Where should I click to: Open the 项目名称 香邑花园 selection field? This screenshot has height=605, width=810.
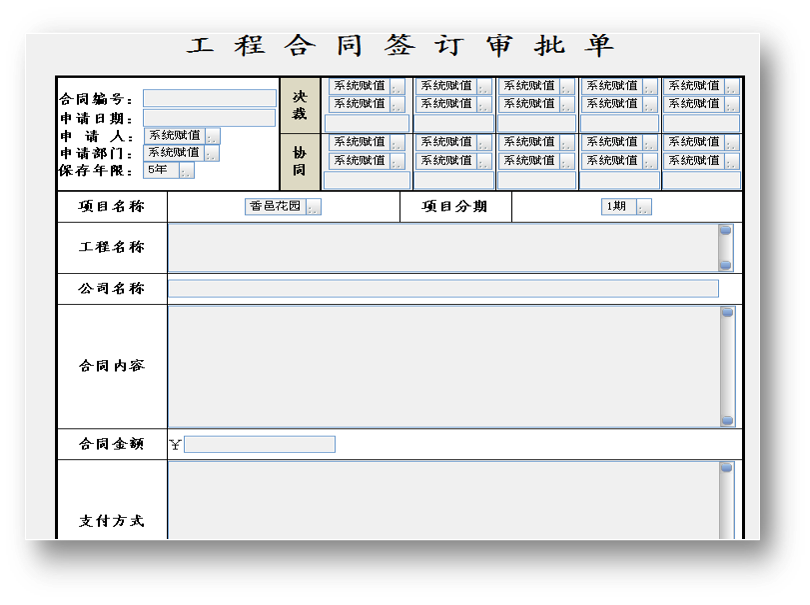coord(275,207)
